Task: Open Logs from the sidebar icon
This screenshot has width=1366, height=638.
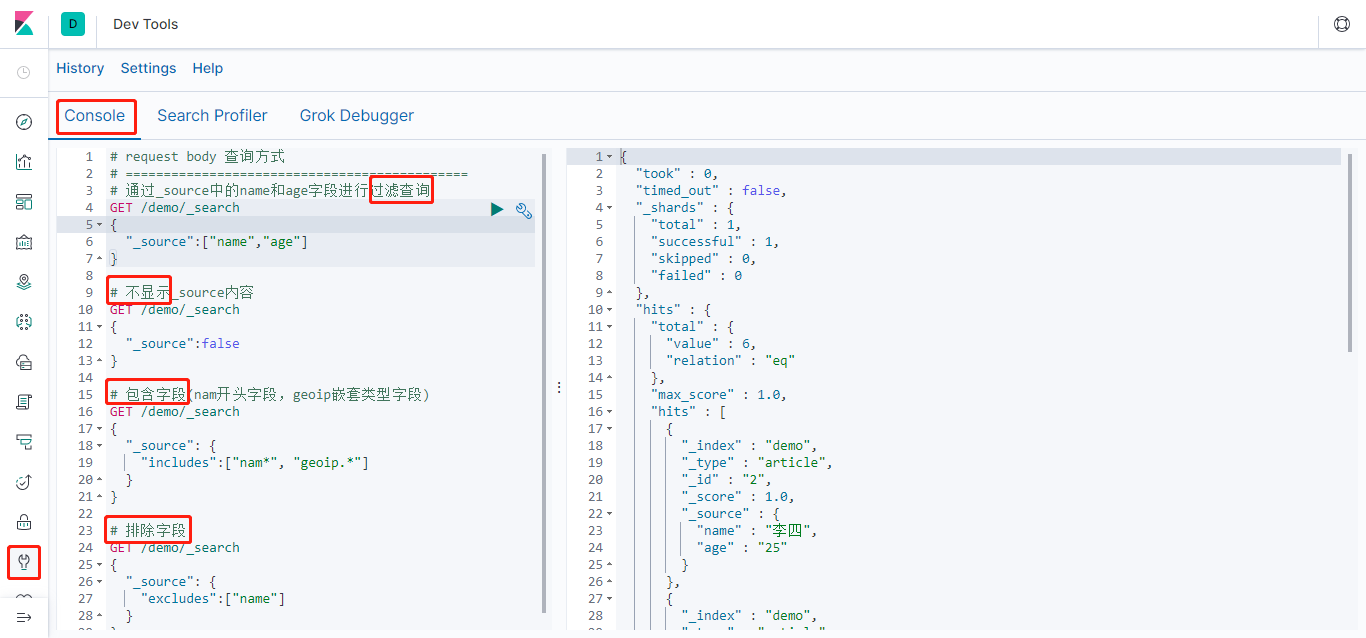Action: point(24,402)
